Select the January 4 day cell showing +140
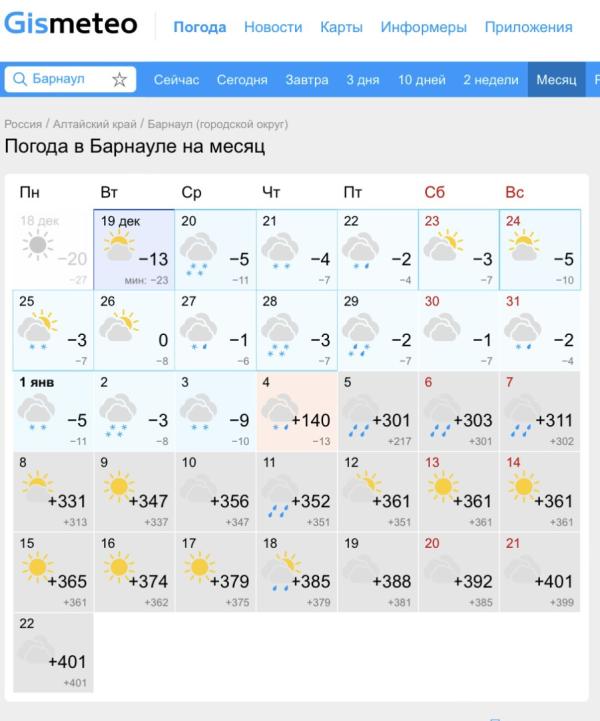 click(x=297, y=412)
